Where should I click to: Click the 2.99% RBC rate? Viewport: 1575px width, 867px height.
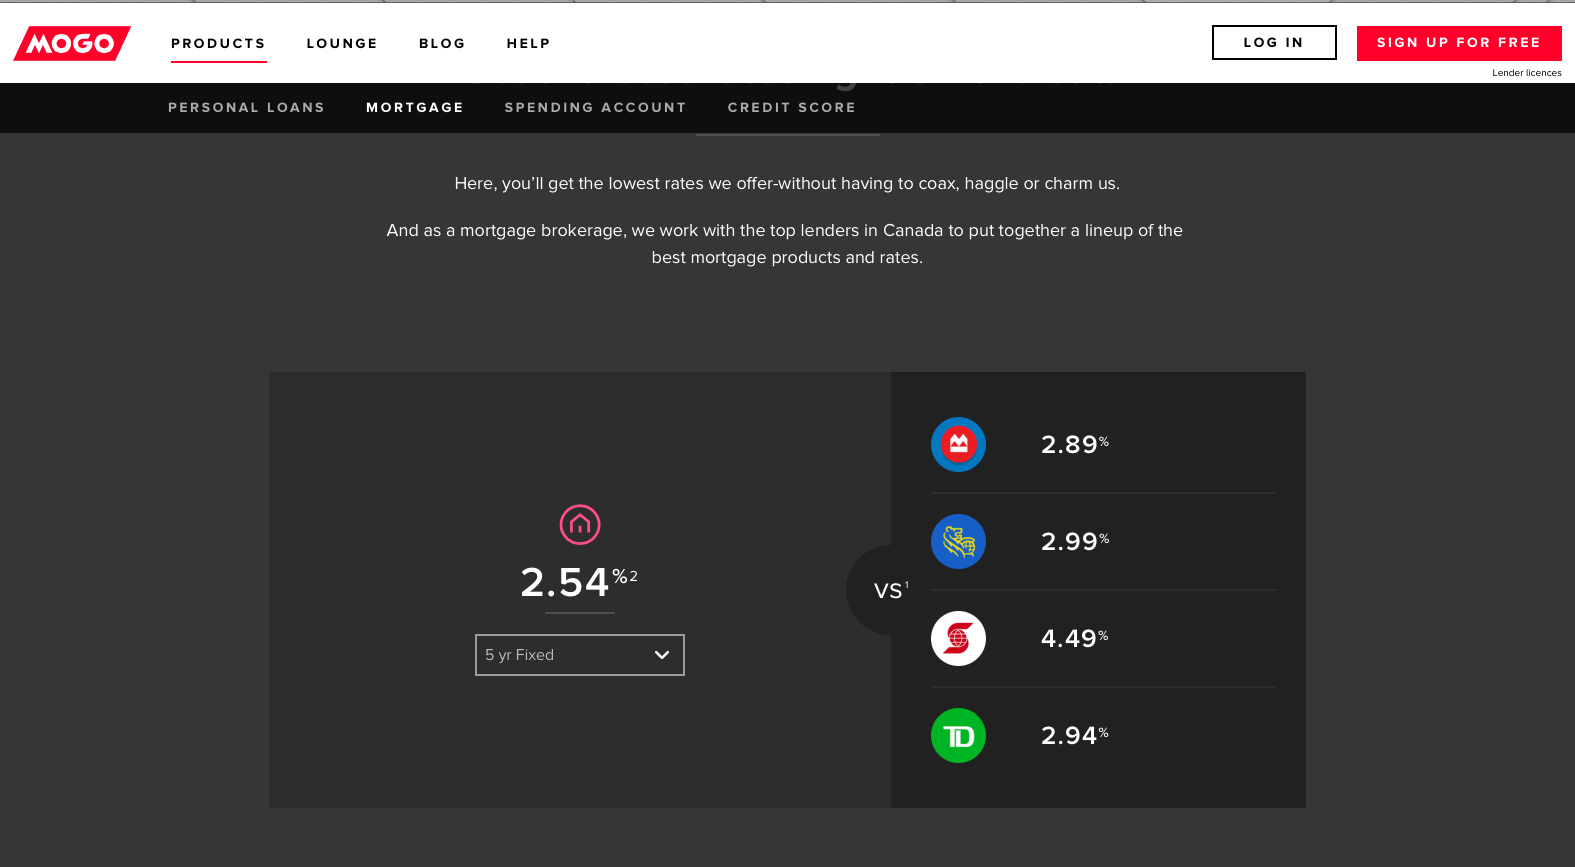tap(1075, 541)
